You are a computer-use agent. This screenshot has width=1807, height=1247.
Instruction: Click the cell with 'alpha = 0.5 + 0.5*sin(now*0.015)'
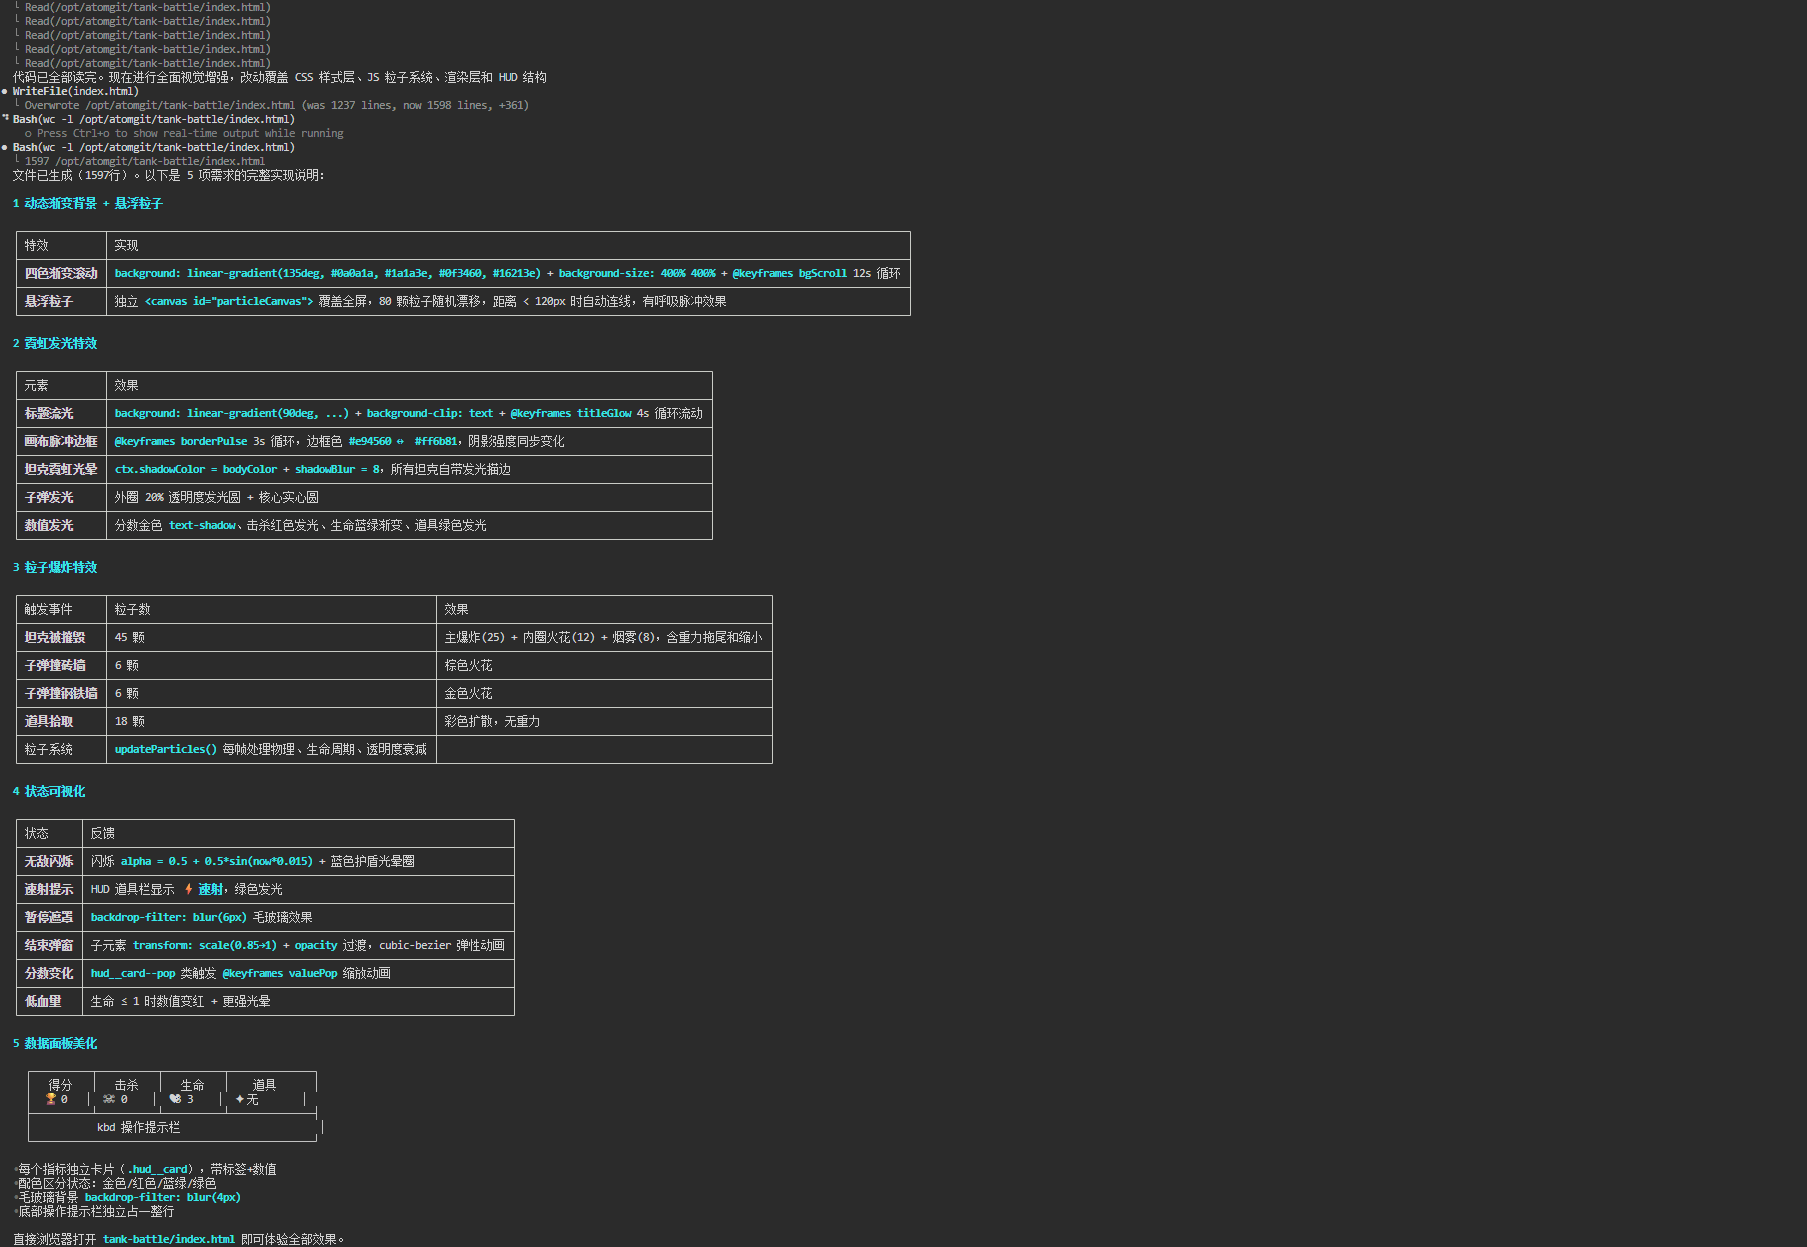point(298,861)
